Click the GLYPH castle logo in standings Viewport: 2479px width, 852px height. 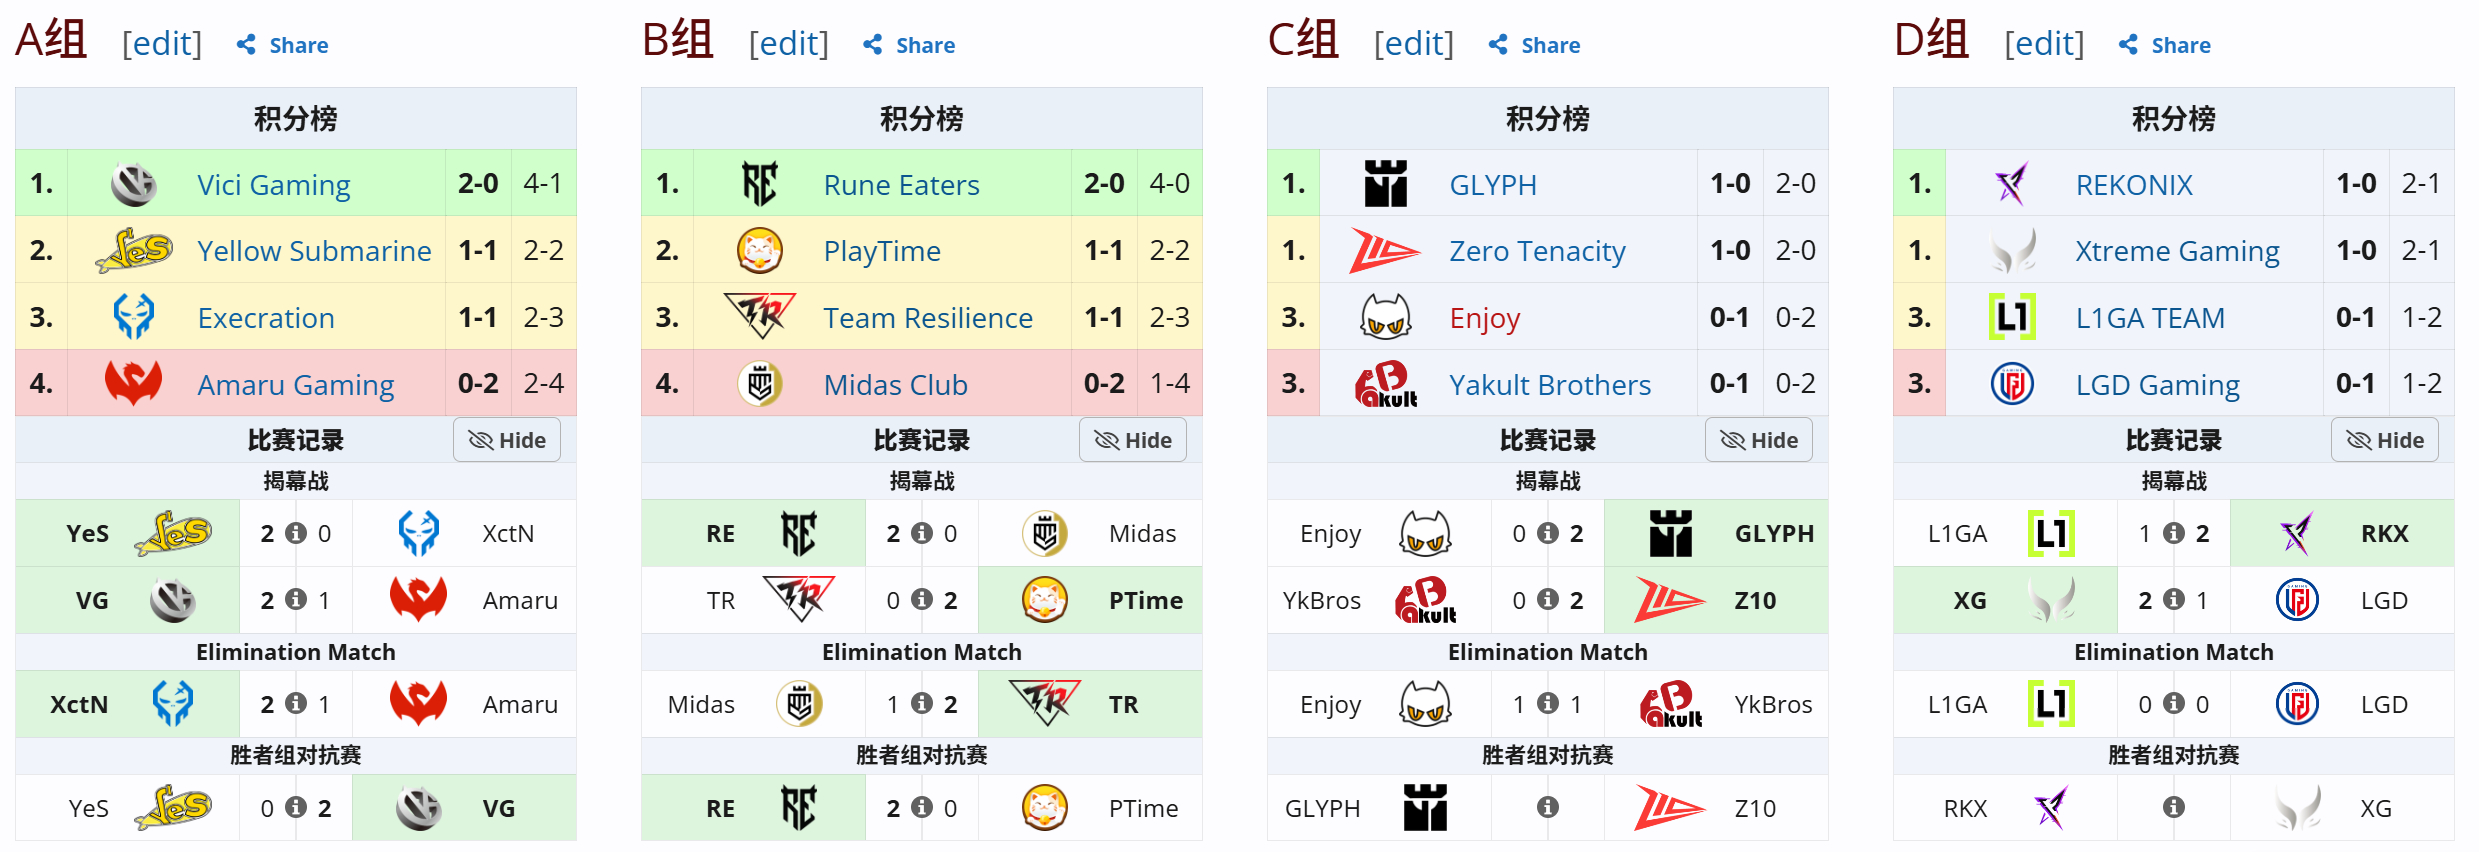pyautogui.click(x=1385, y=184)
